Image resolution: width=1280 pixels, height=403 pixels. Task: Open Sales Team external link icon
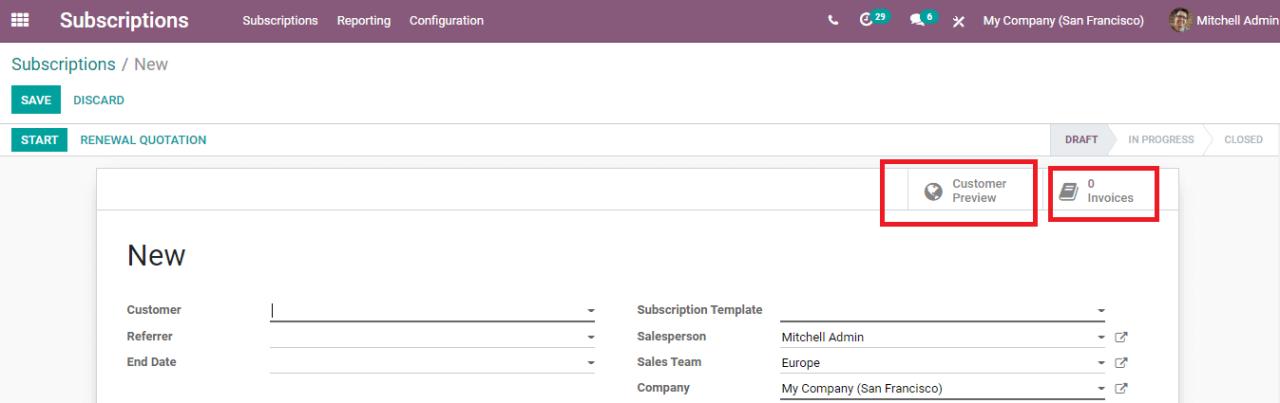pos(1122,363)
